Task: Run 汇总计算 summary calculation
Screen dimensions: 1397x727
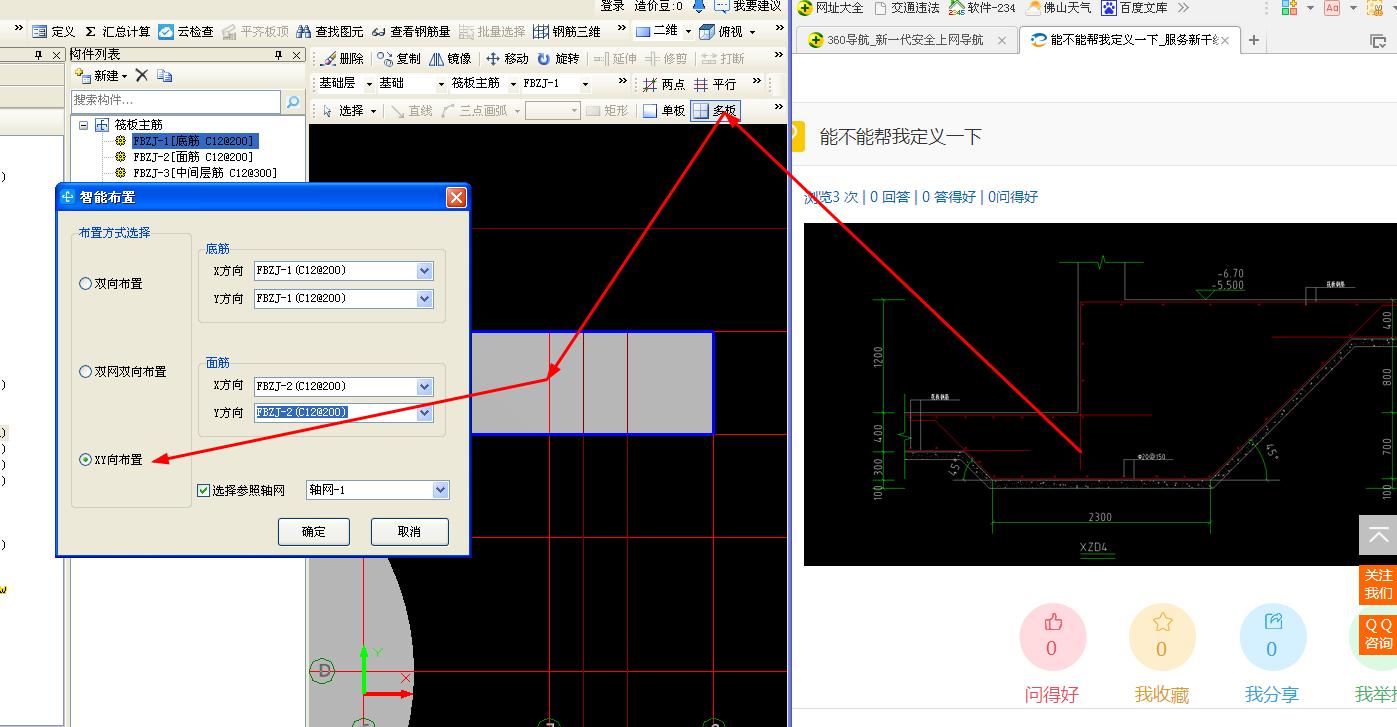Action: 117,31
